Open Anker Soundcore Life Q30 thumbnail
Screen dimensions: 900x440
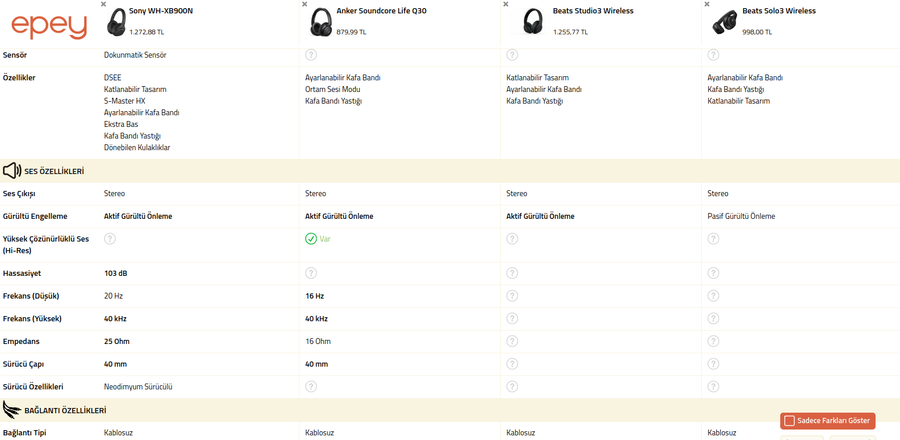coord(321,22)
